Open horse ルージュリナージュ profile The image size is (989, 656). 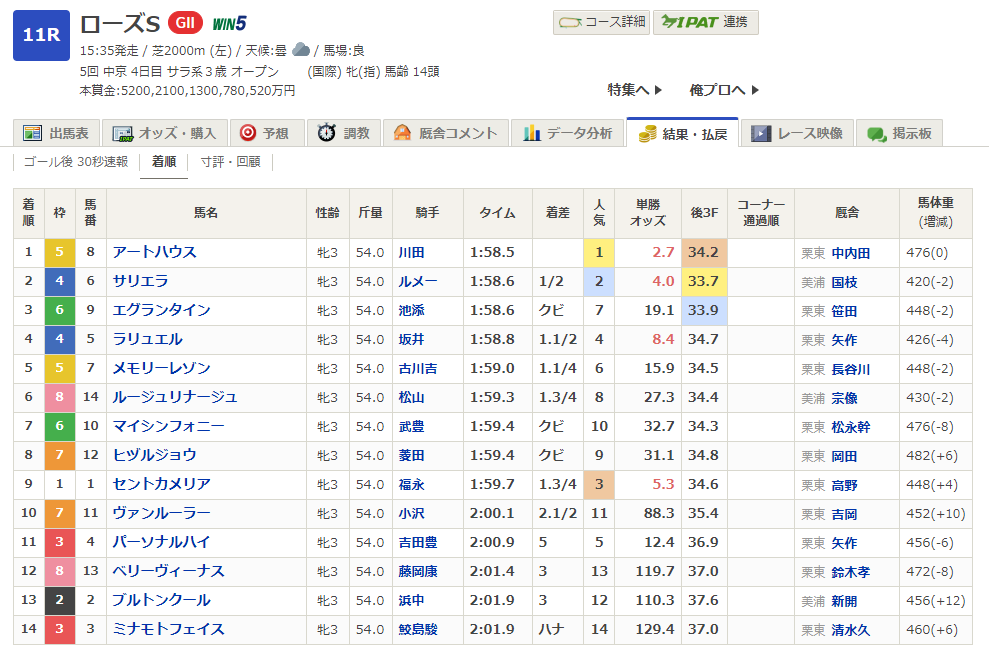pyautogui.click(x=175, y=397)
